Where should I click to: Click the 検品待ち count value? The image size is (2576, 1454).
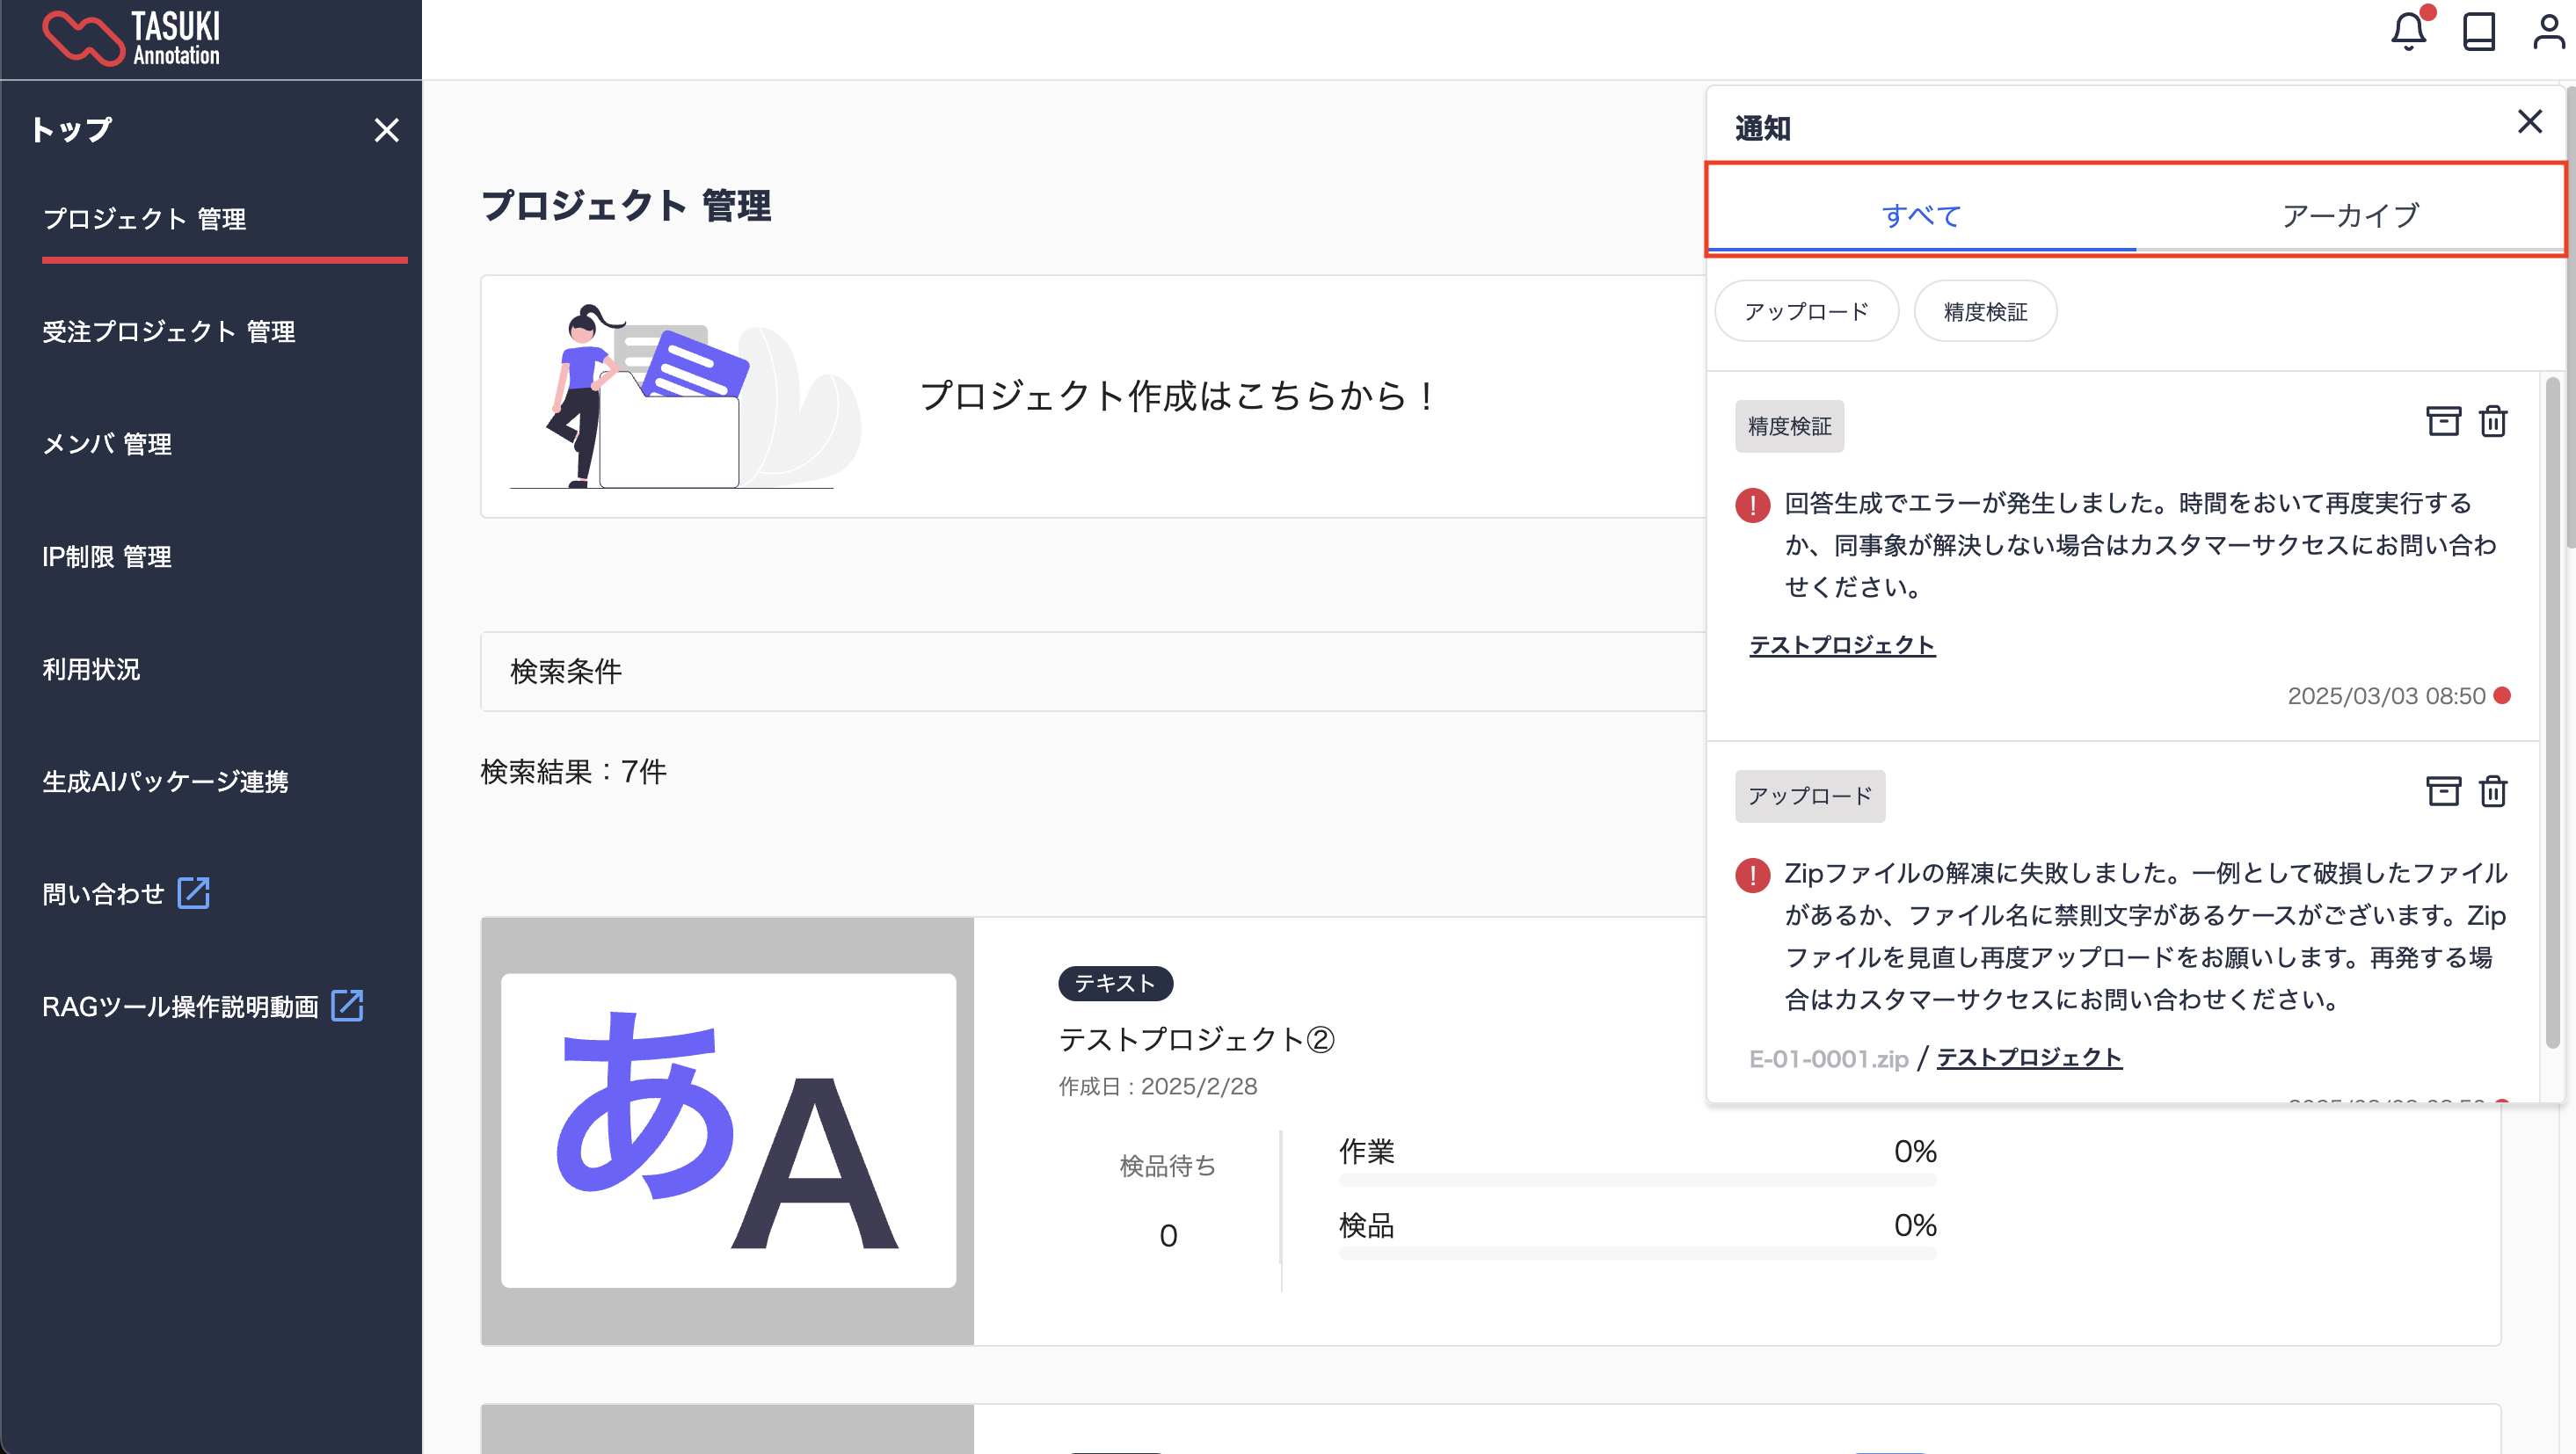[x=1168, y=1236]
